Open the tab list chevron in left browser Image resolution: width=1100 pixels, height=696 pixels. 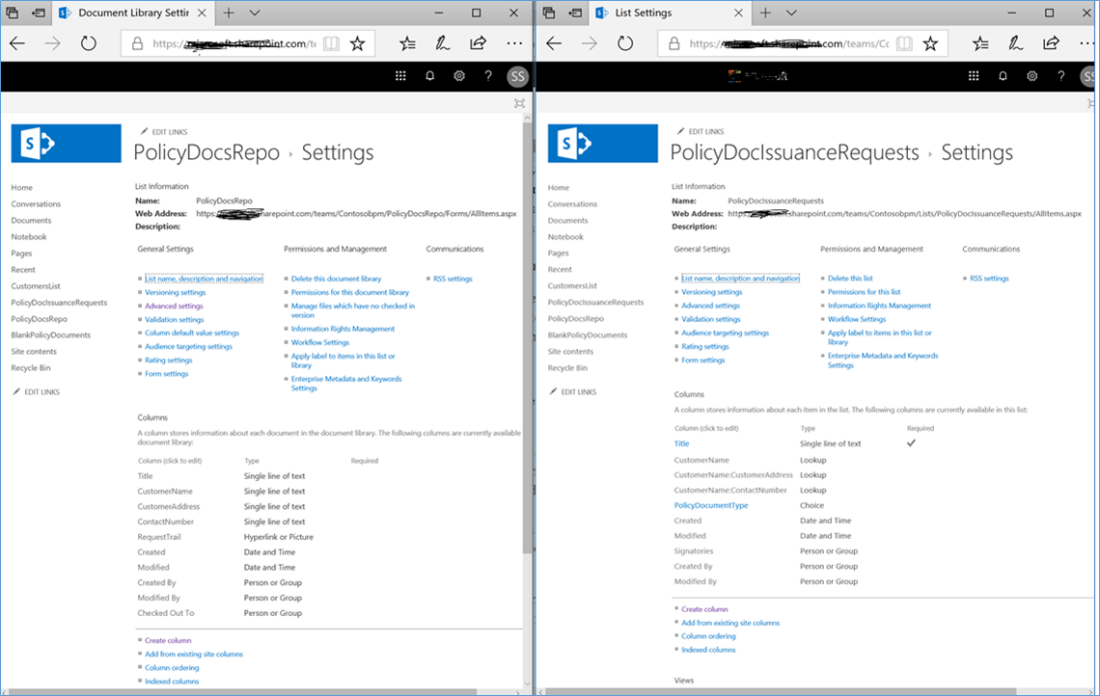(x=255, y=13)
